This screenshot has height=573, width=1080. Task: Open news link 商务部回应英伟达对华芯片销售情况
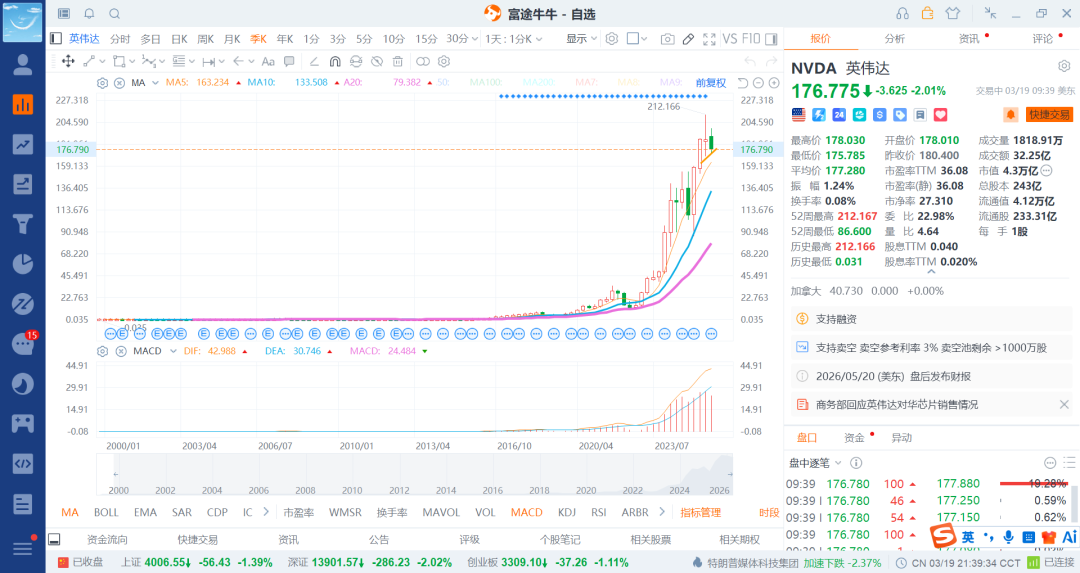(x=896, y=404)
